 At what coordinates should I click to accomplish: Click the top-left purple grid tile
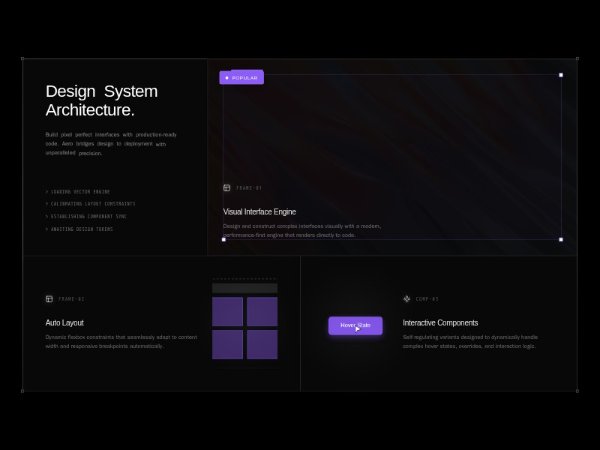tap(227, 311)
